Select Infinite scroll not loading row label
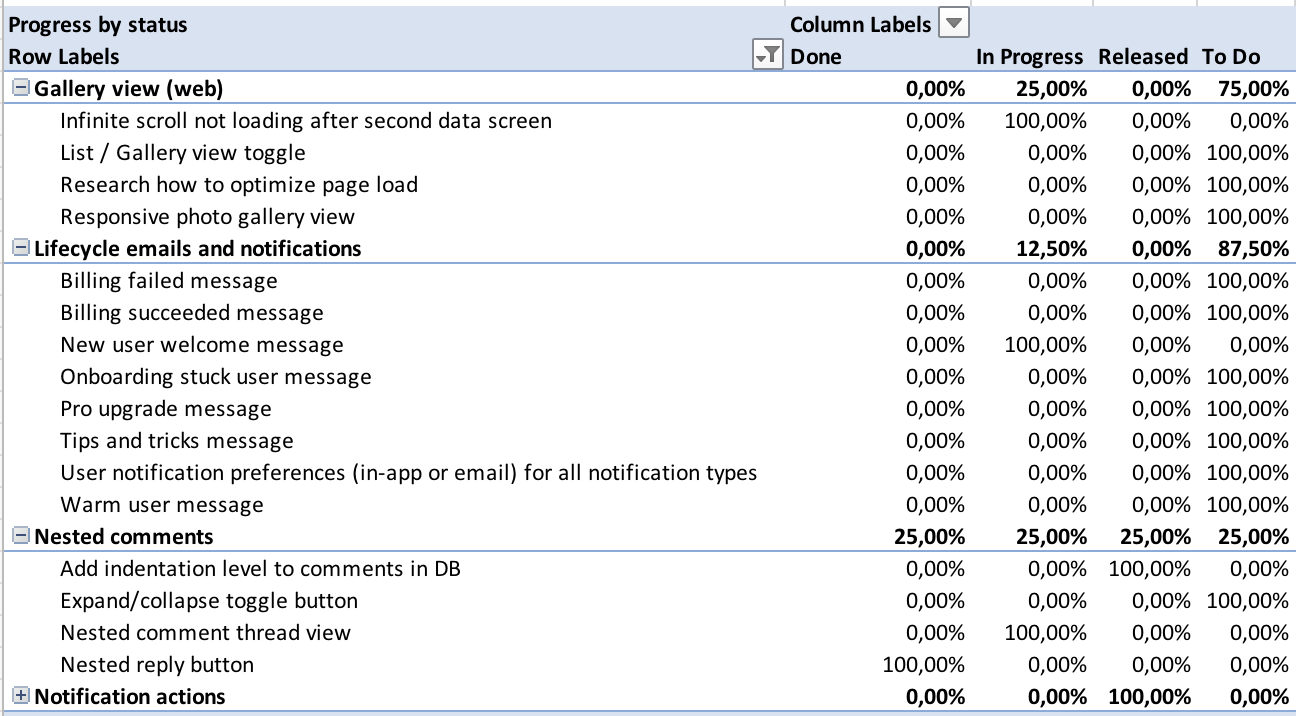Viewport: 1296px width, 716px height. coord(306,121)
